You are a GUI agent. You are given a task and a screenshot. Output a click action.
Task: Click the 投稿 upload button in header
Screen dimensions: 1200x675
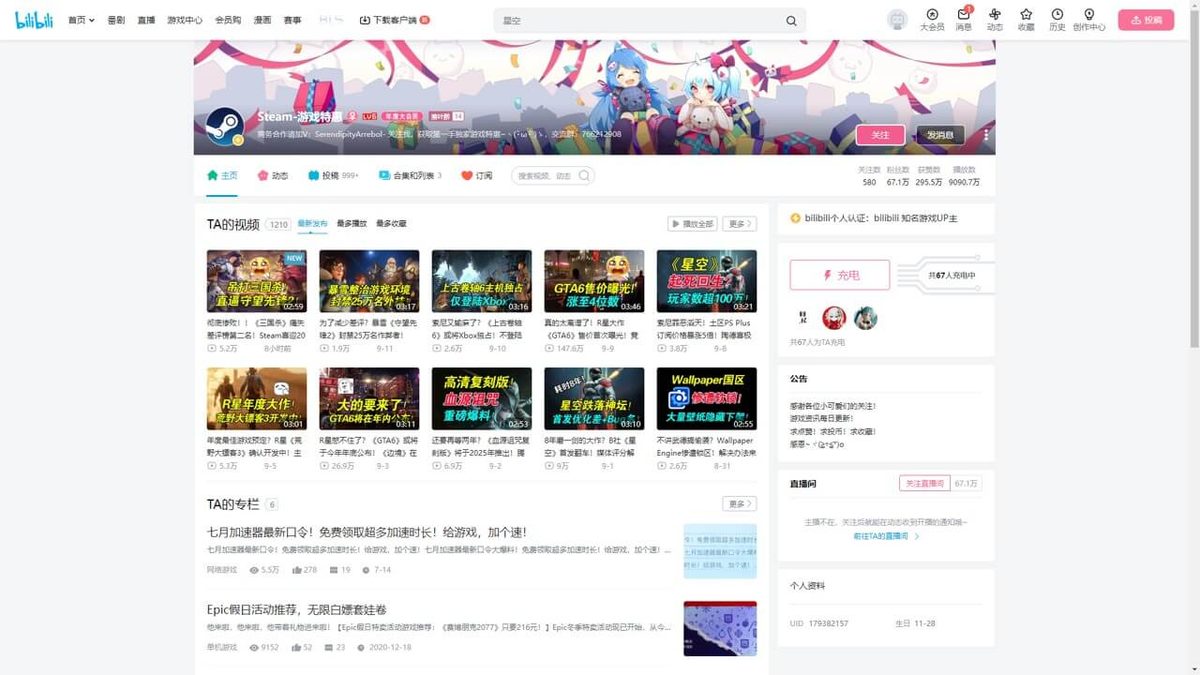(1146, 20)
